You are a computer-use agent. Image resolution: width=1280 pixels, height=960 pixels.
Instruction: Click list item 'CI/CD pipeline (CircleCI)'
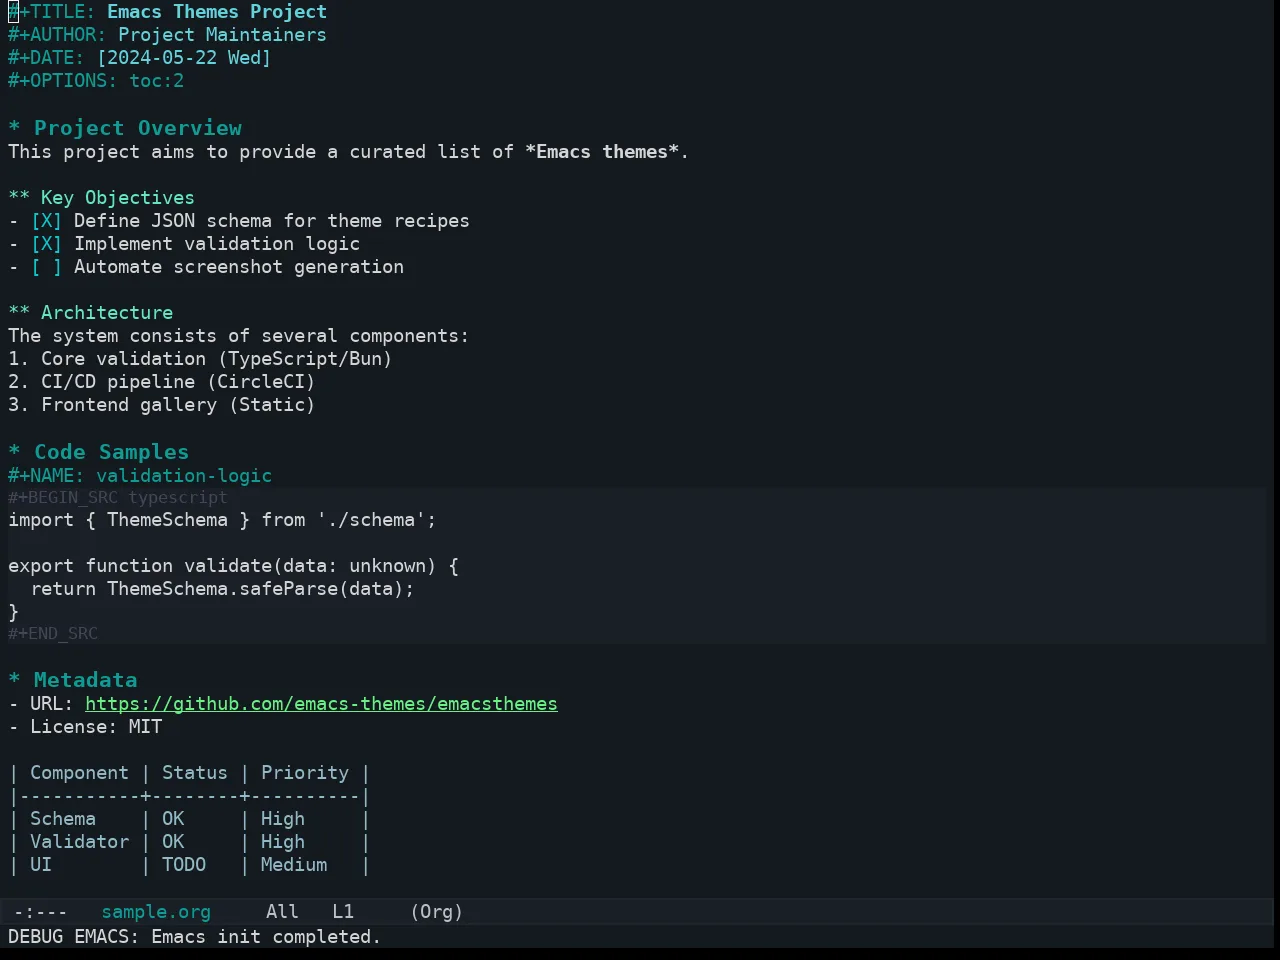[178, 382]
